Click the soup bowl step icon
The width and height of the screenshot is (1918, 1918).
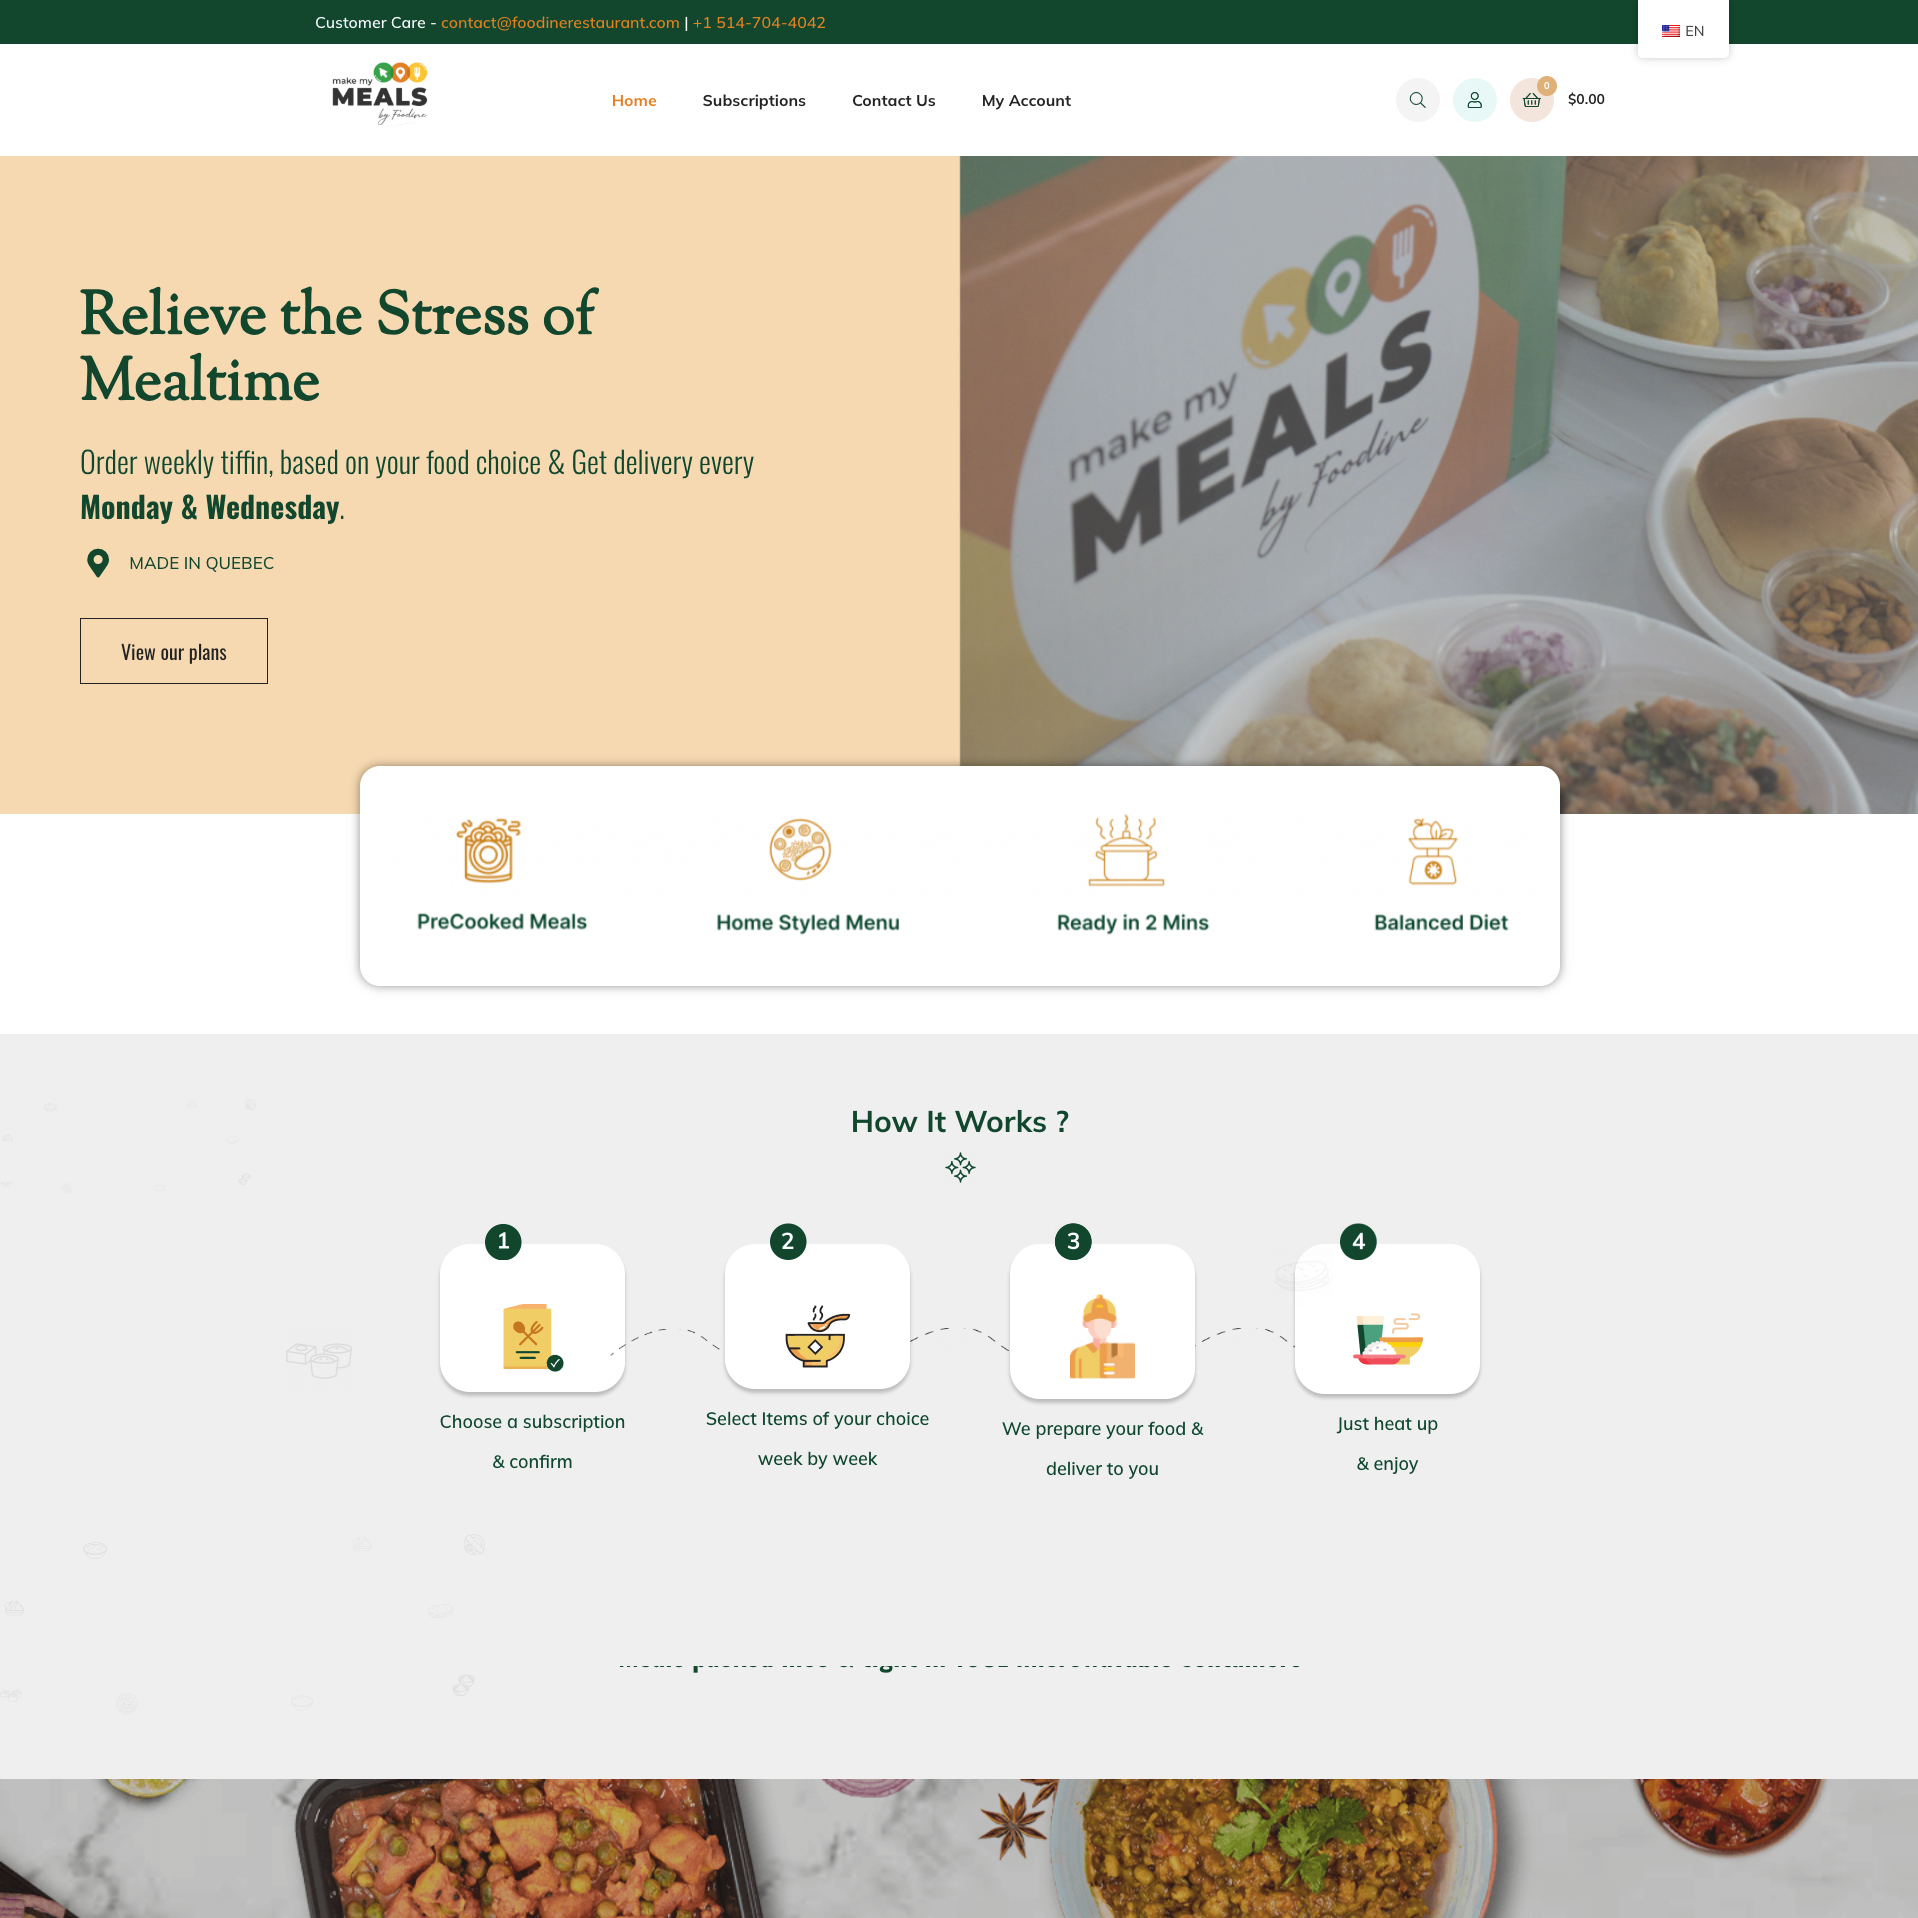817,1336
